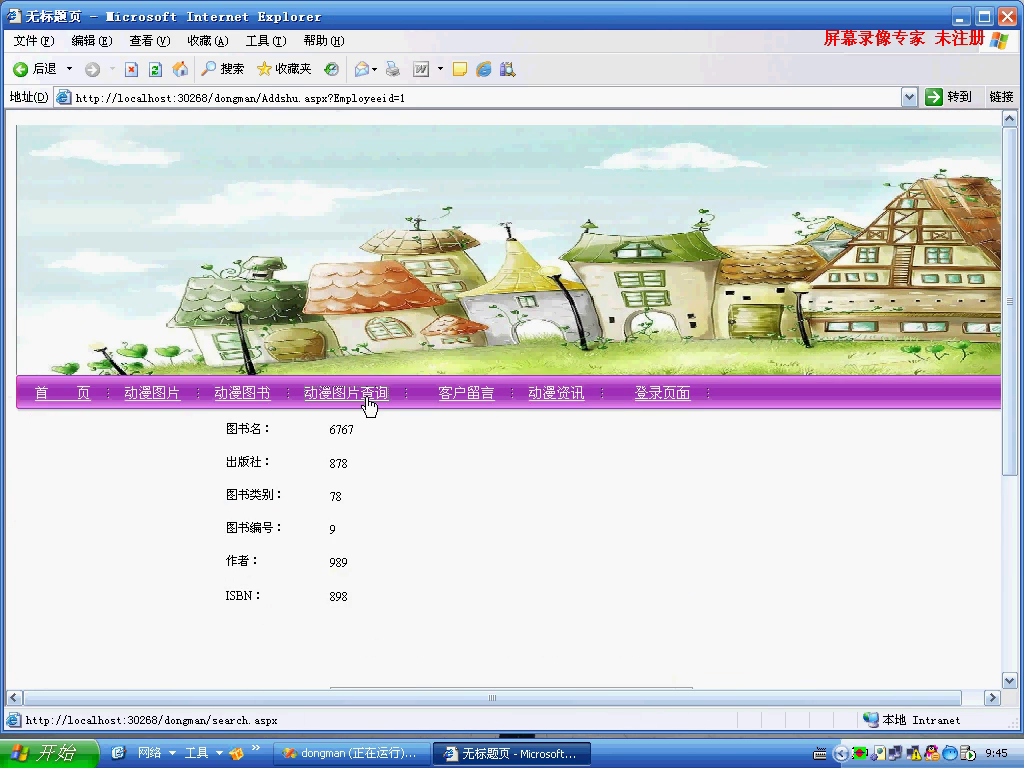Image resolution: width=1024 pixels, height=768 pixels.
Task: Open the 文件(F) menu
Action: click(x=34, y=40)
